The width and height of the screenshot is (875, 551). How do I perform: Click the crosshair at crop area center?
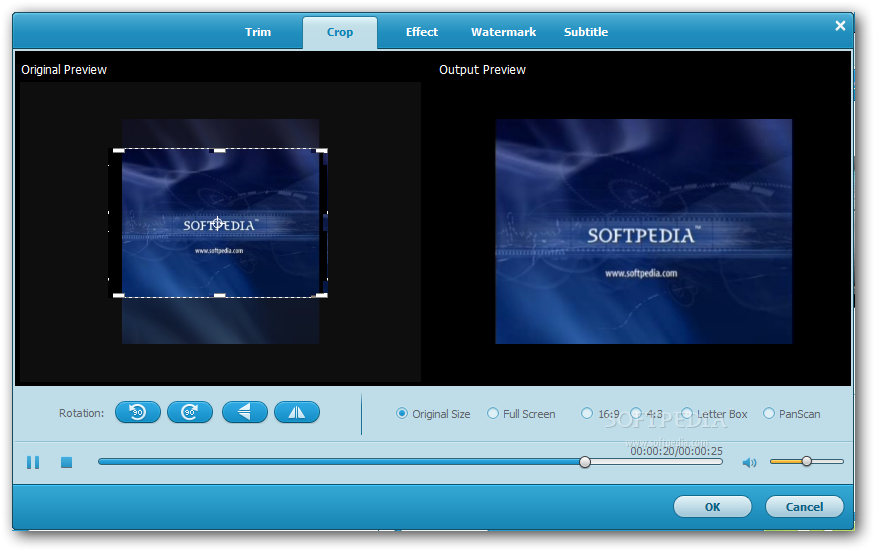218,223
